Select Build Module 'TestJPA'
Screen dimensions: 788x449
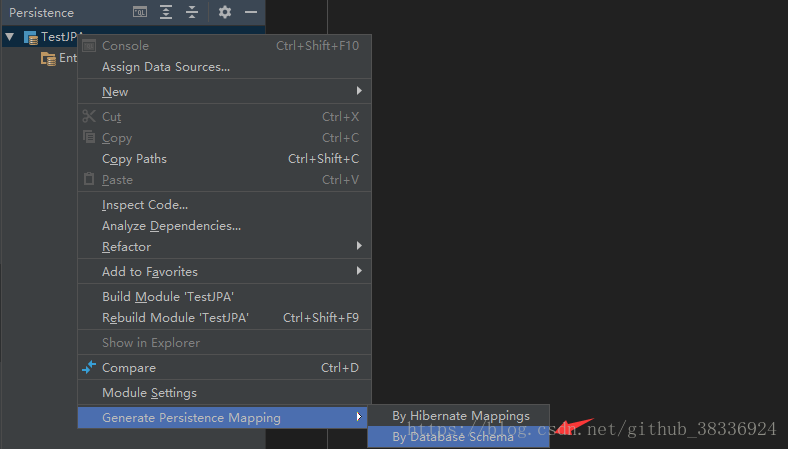225,297
